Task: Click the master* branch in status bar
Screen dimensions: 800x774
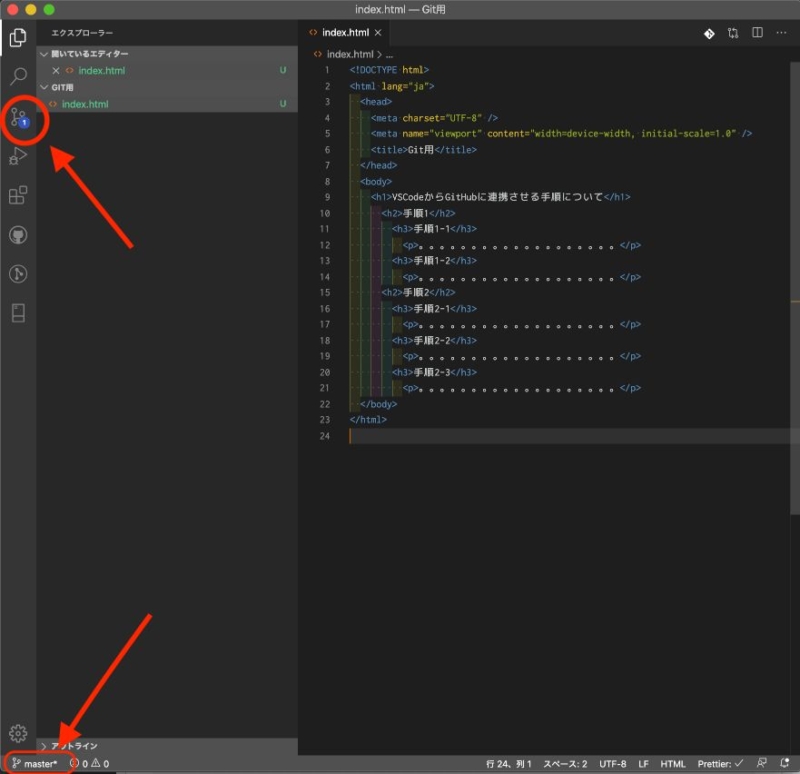Action: pos(35,764)
